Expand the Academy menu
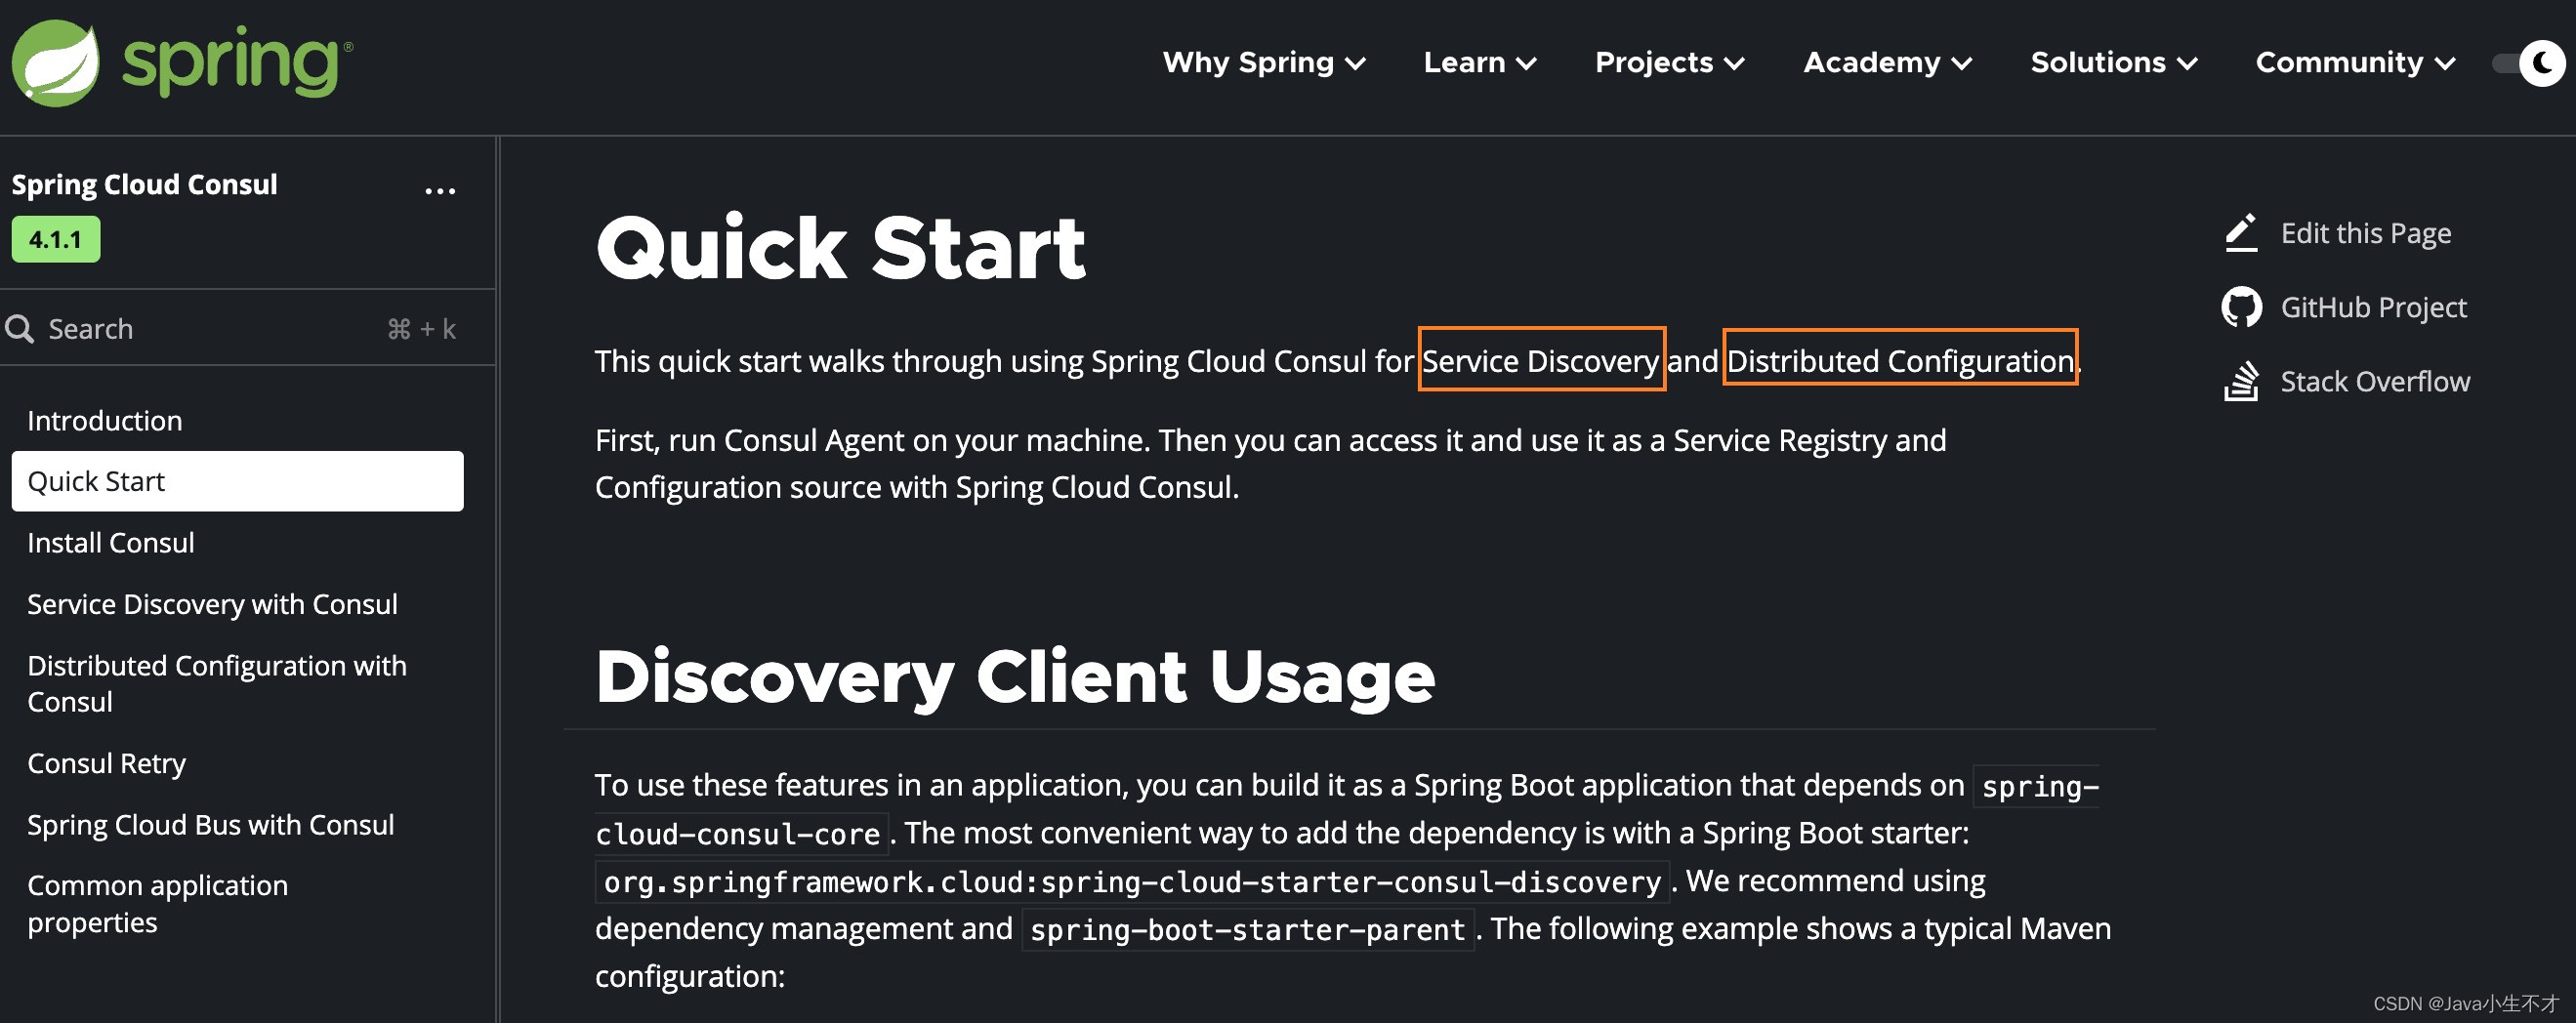The image size is (2576, 1023). (x=1887, y=63)
